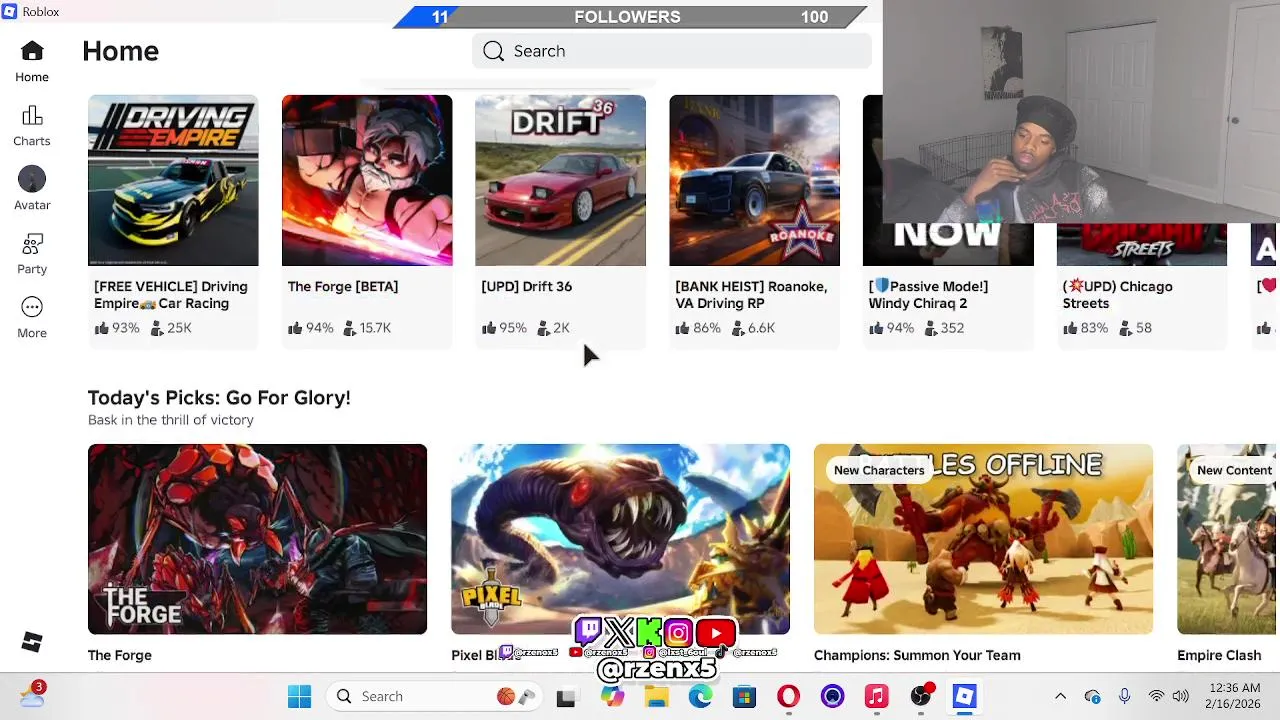Click the 83% rating on Chicago Streets

point(1086,328)
